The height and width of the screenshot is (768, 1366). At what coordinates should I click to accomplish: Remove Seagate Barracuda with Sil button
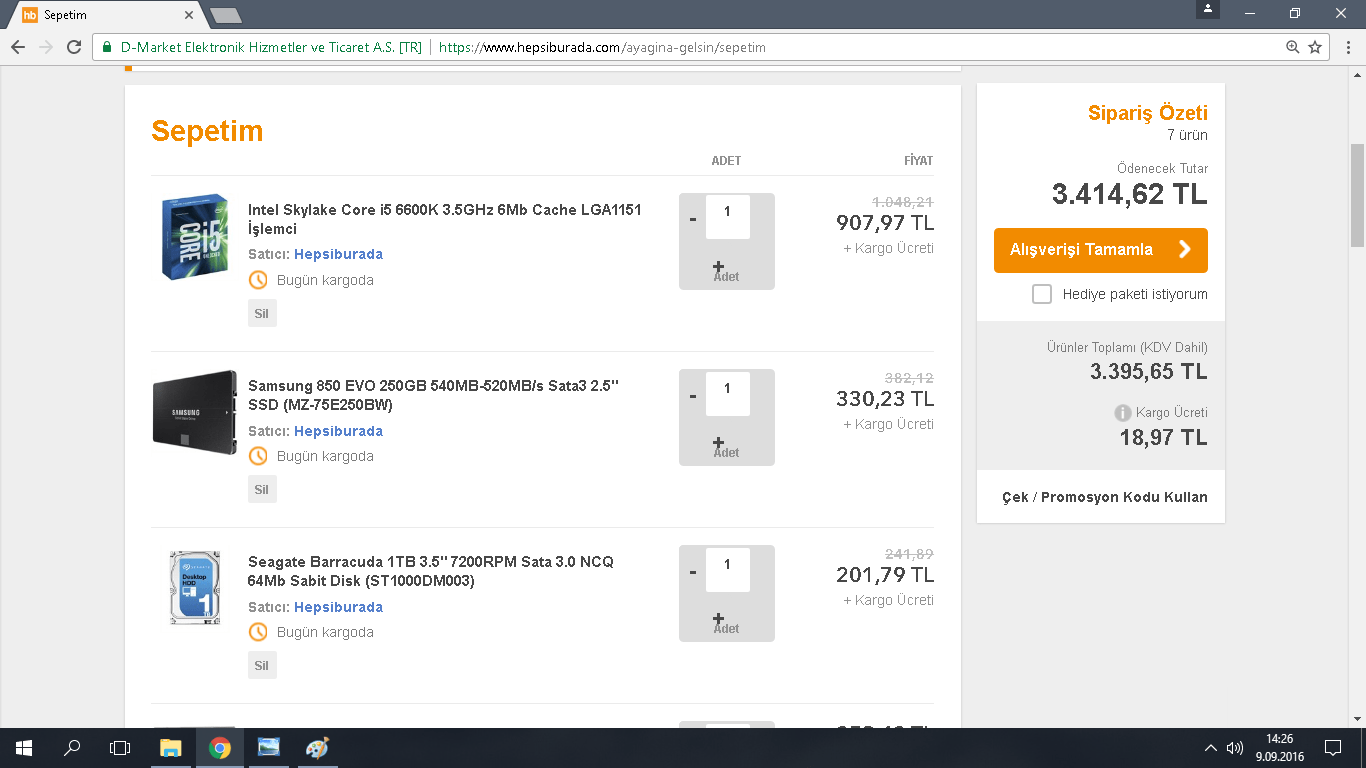262,665
